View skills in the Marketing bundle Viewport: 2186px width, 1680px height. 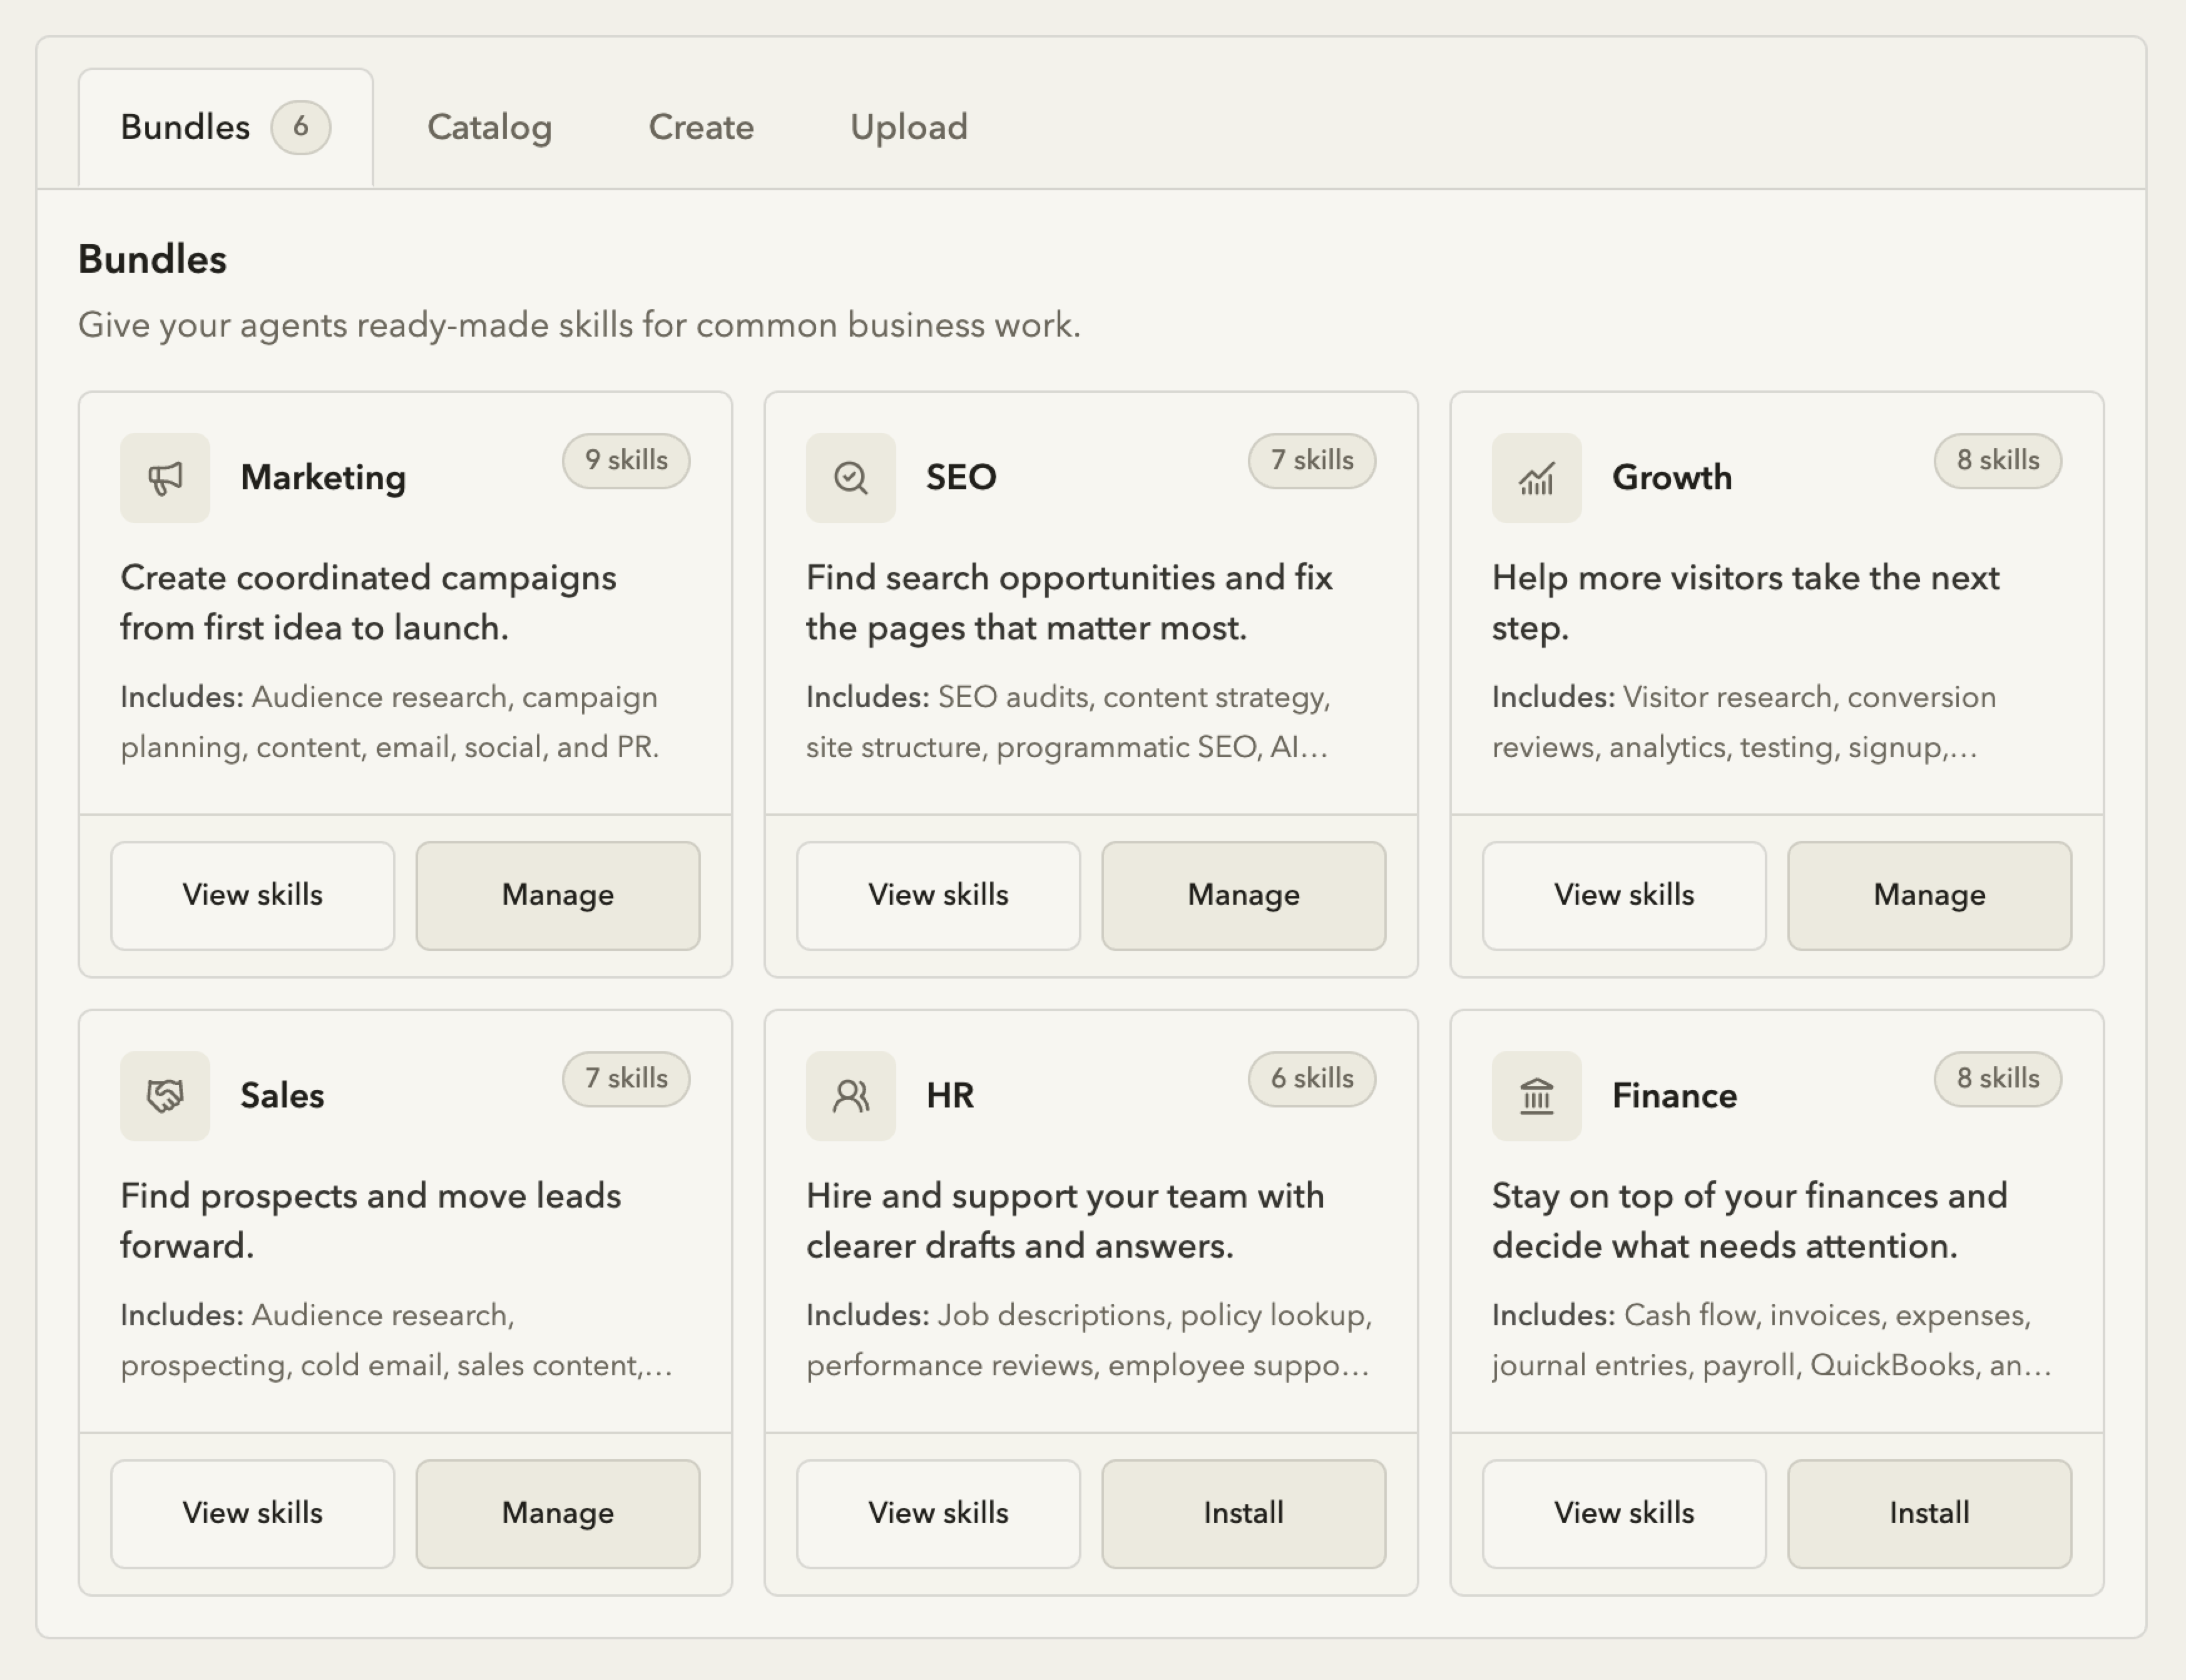click(253, 895)
